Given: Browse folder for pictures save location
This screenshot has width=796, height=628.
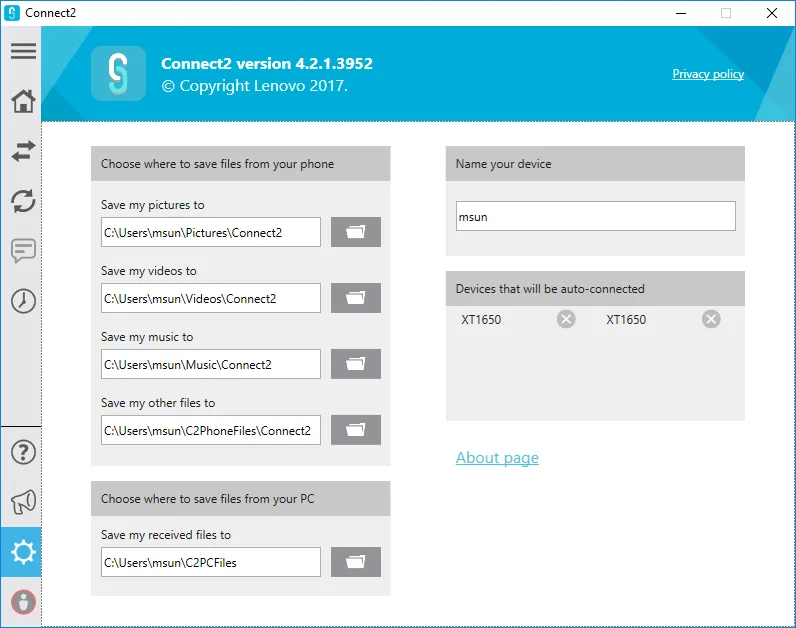Looking at the screenshot, I should point(356,232).
